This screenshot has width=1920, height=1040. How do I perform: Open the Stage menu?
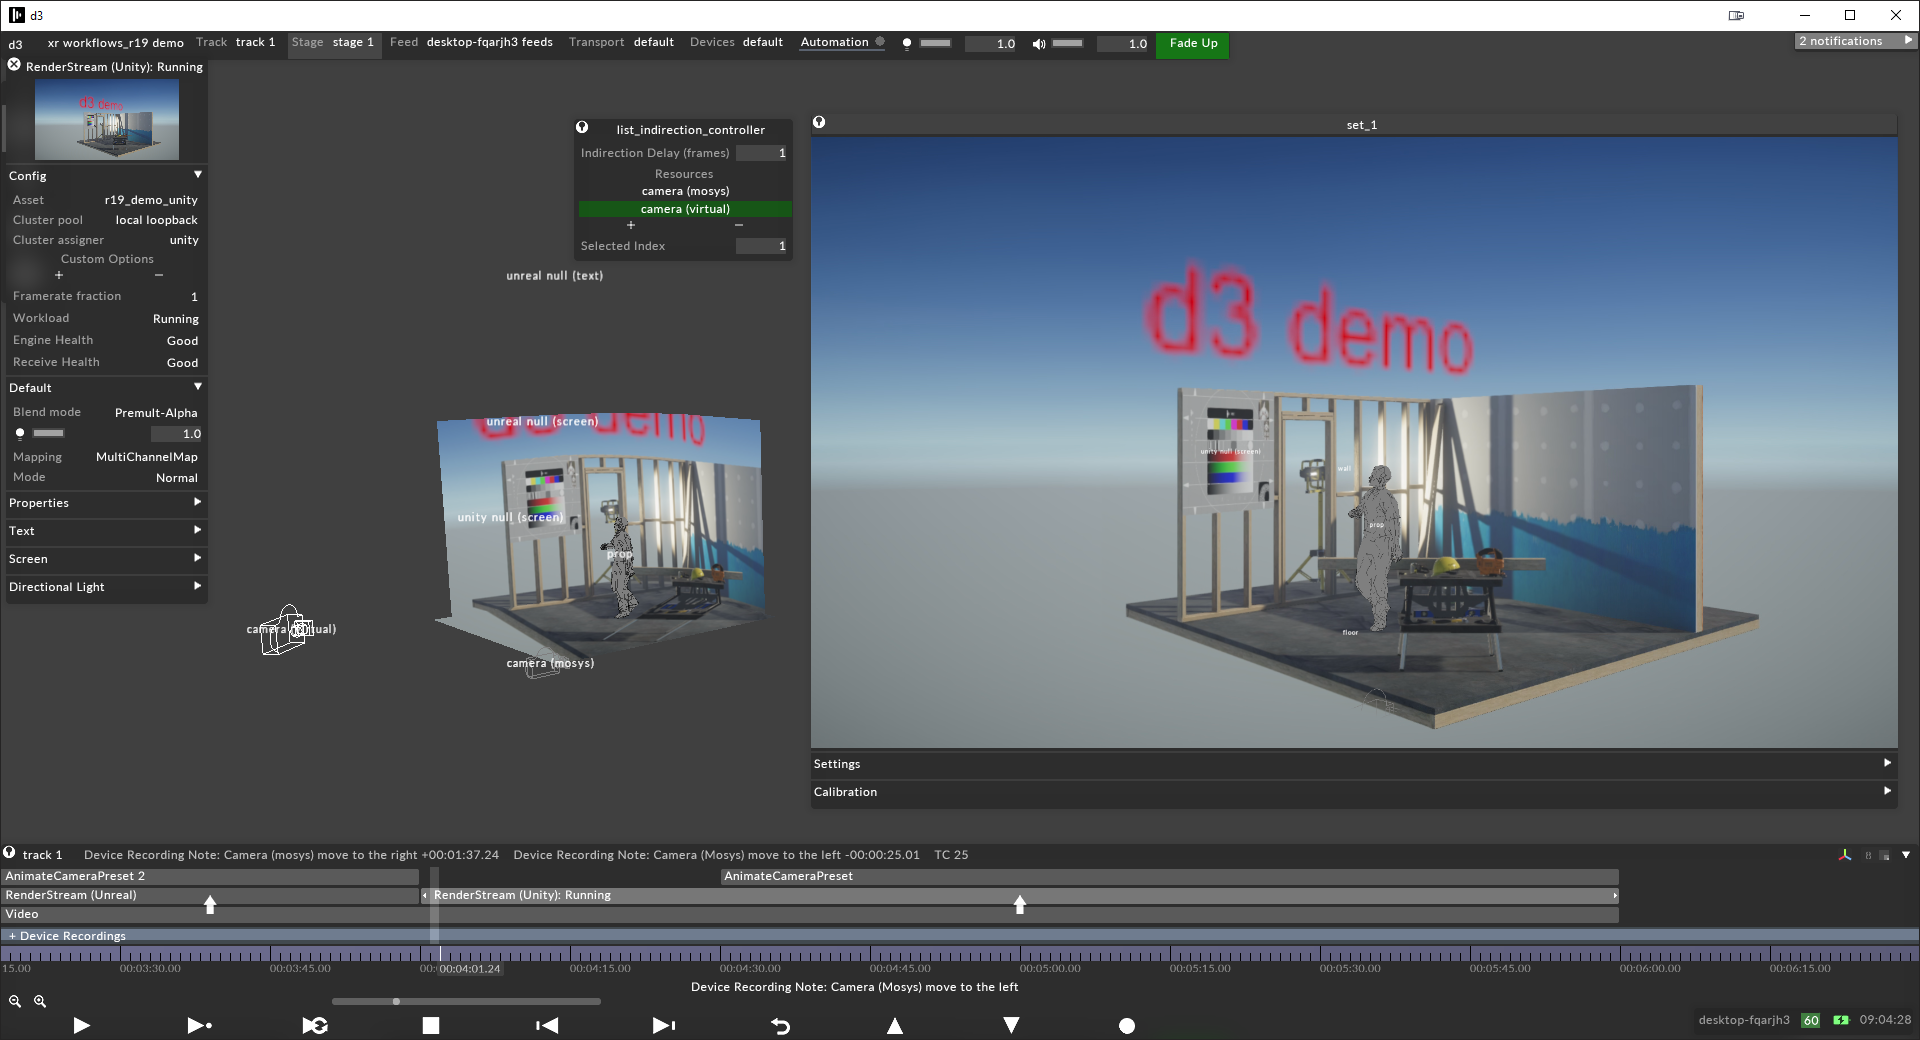(333, 42)
